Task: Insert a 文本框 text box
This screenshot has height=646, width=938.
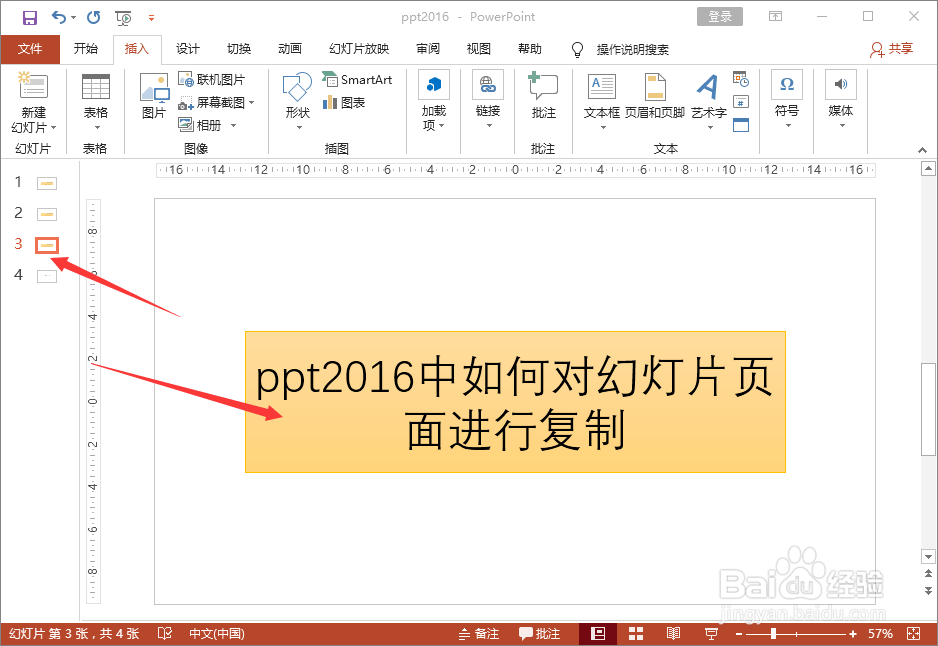Action: (602, 102)
